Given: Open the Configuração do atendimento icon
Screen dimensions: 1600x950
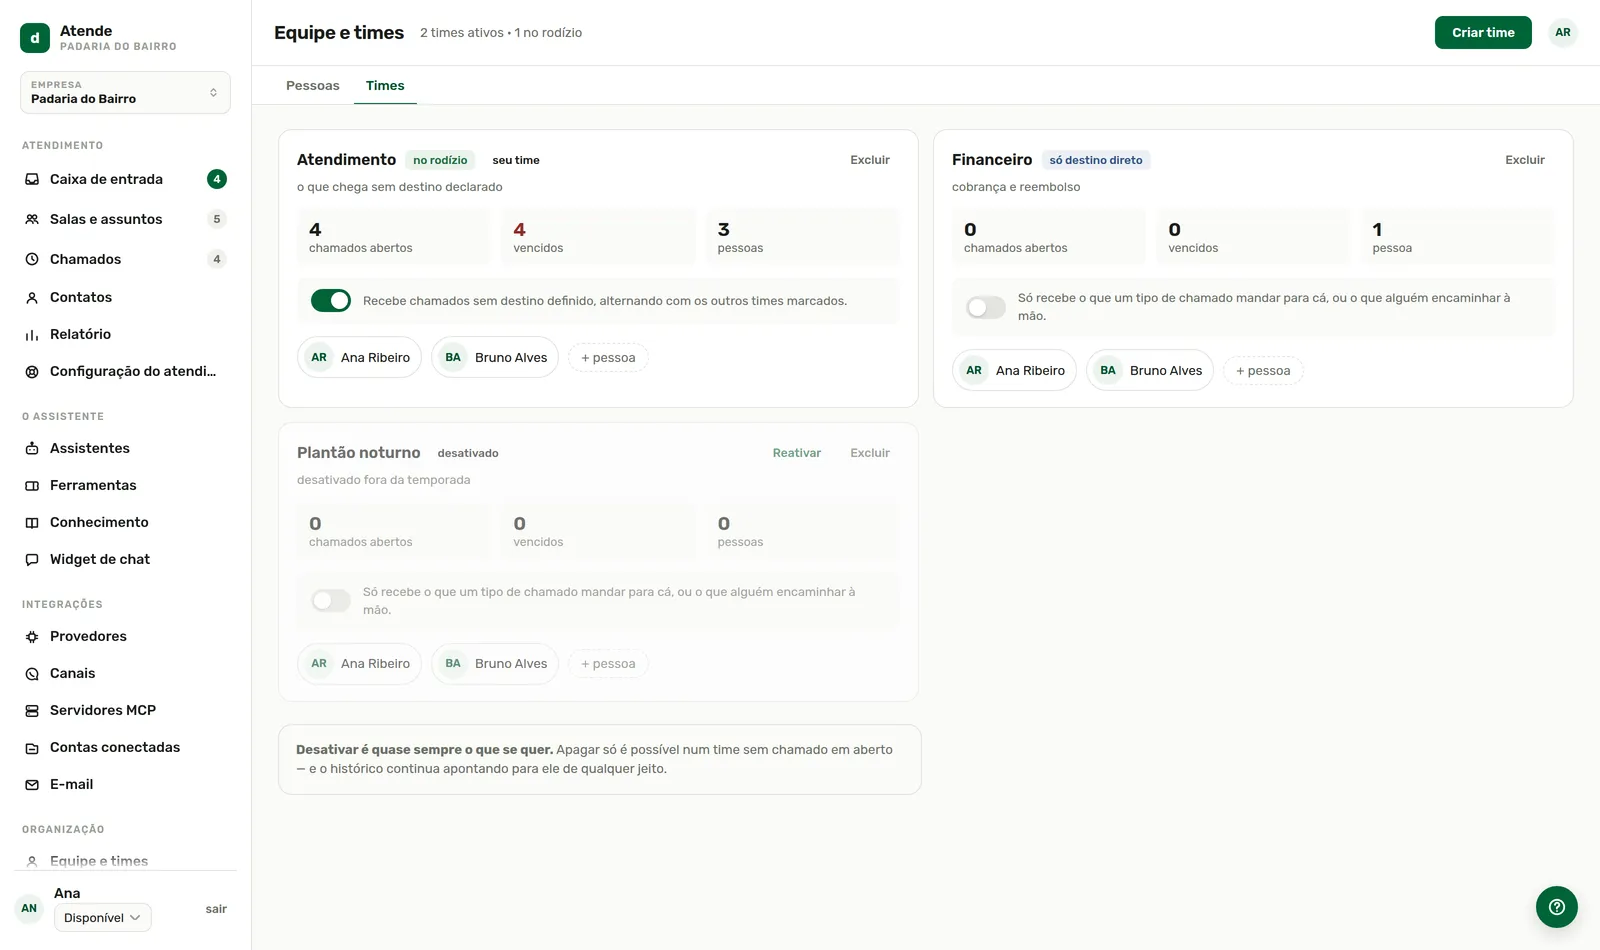Looking at the screenshot, I should tap(32, 371).
